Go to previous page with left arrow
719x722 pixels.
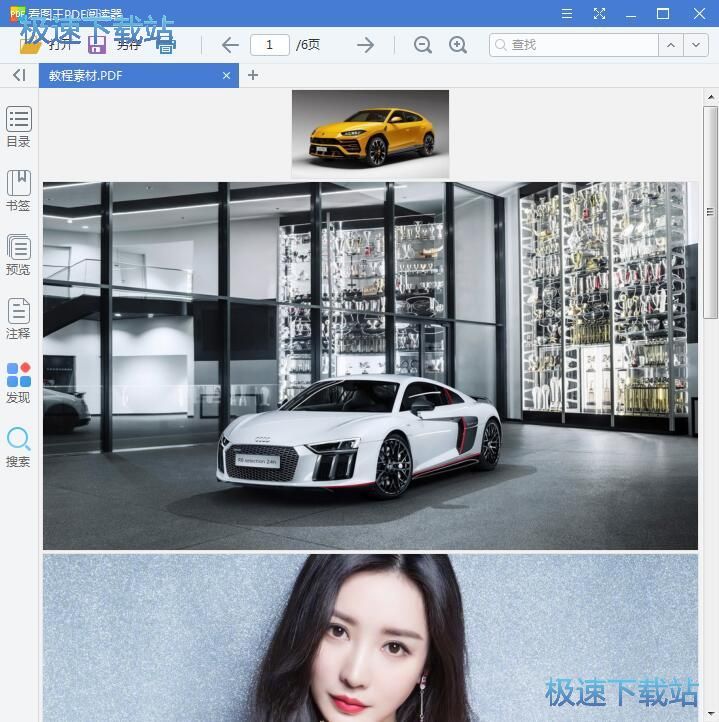pos(230,45)
